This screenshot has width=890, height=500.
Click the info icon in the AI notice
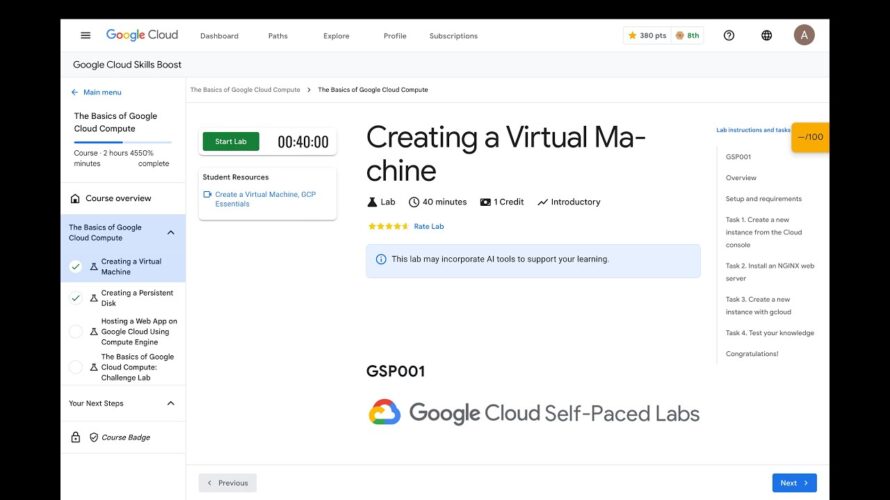pos(381,259)
